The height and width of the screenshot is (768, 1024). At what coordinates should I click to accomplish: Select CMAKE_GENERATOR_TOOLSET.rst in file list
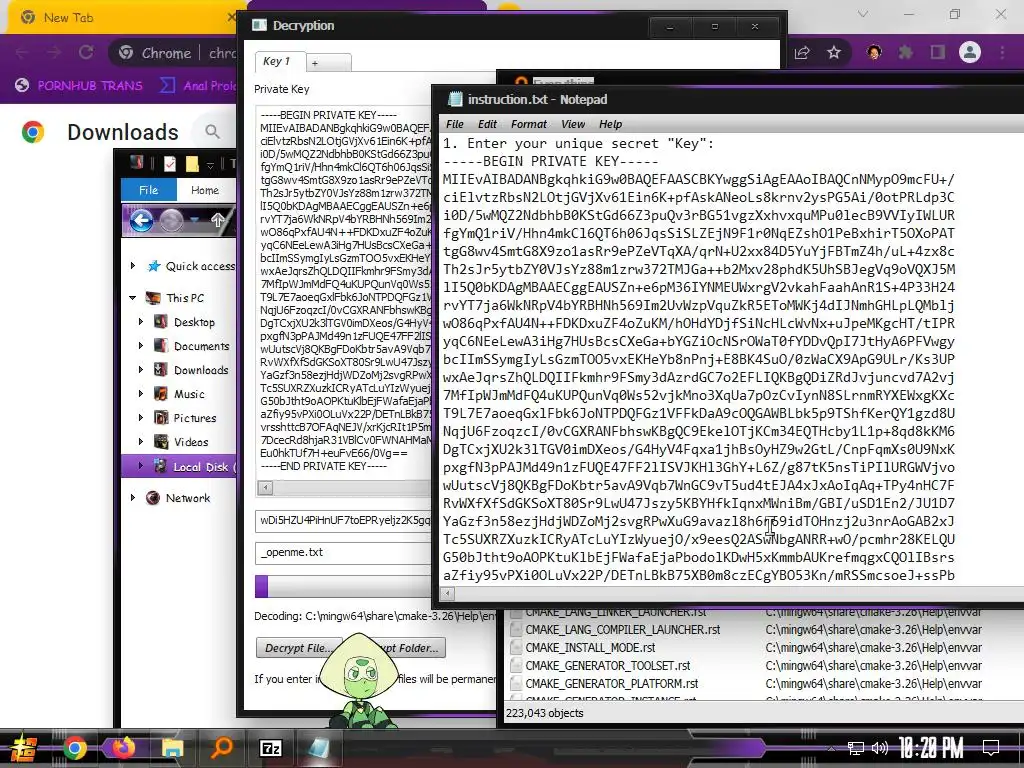click(608, 665)
